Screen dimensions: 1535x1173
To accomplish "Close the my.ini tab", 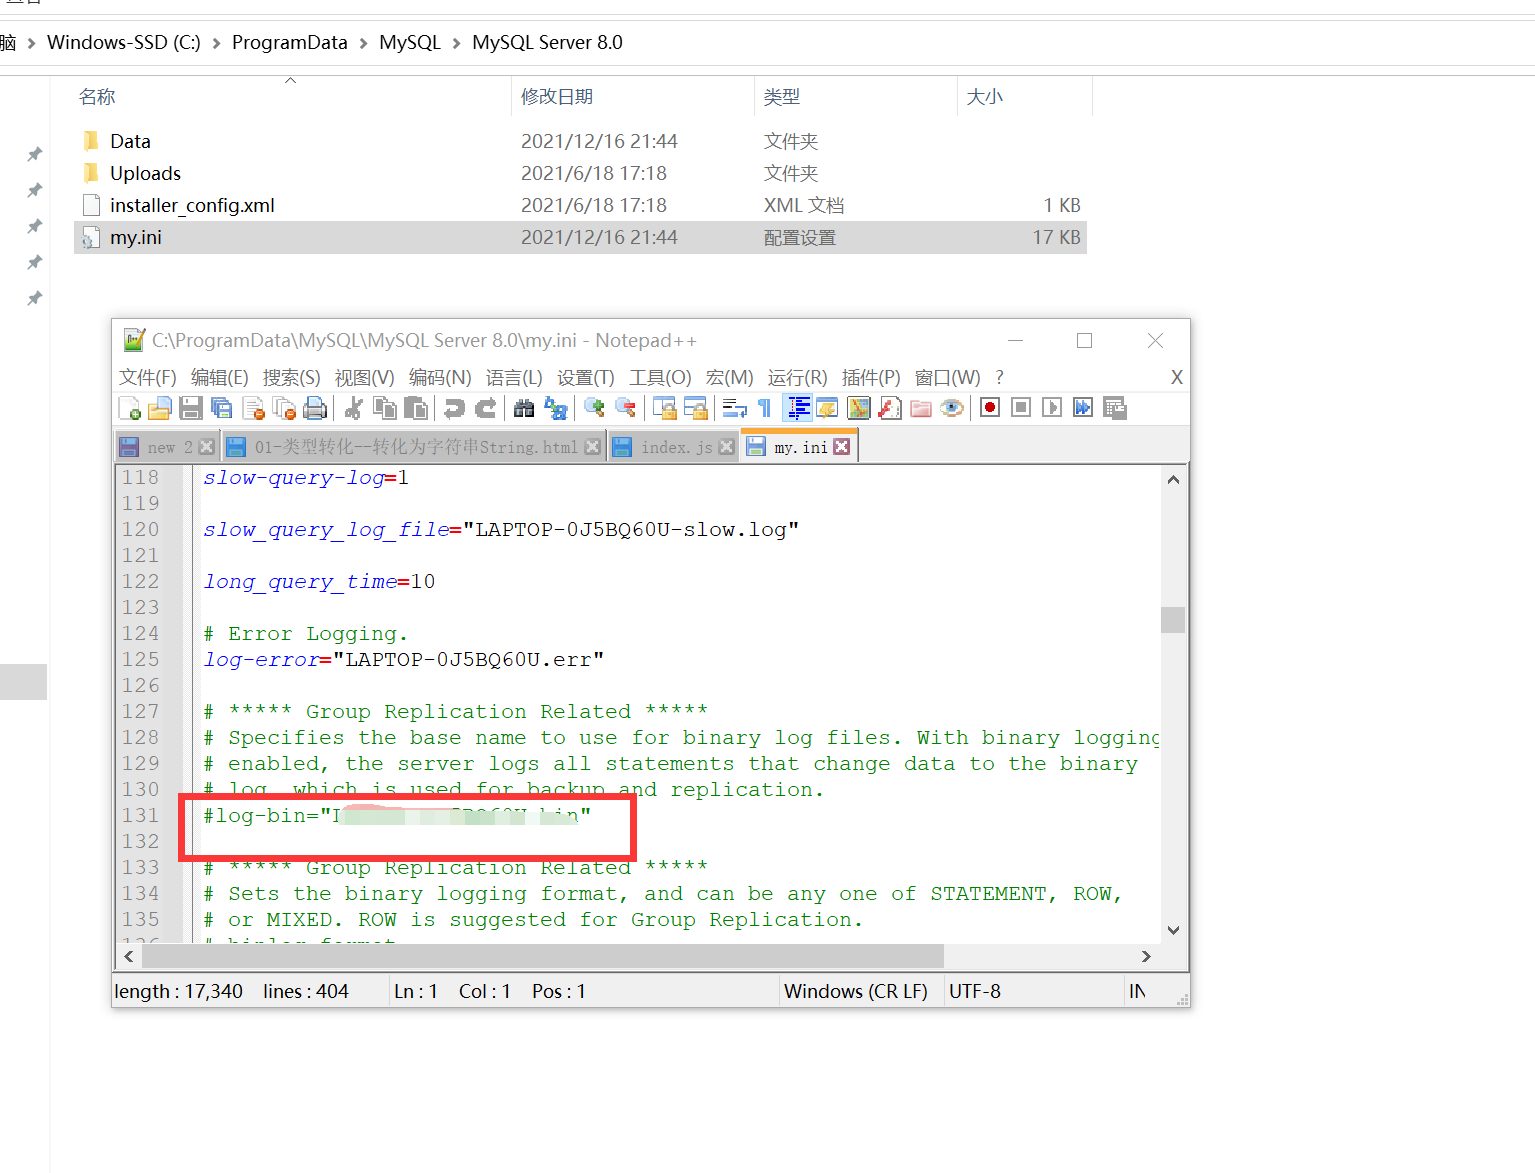I will pos(841,447).
